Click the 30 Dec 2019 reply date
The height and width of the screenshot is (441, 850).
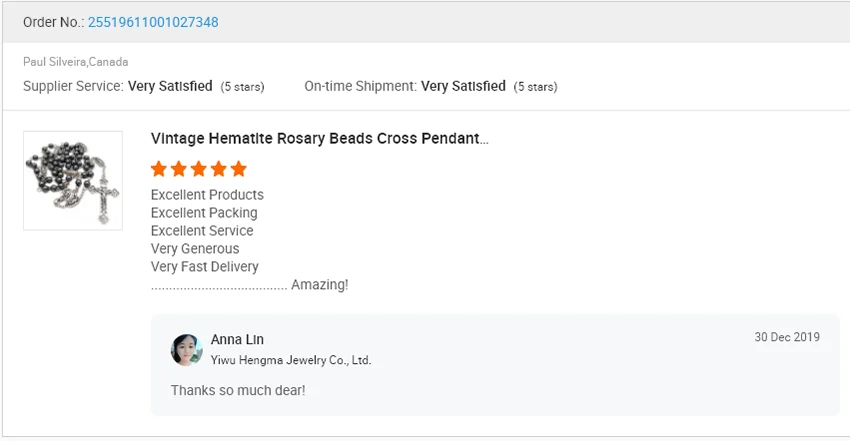(x=786, y=337)
